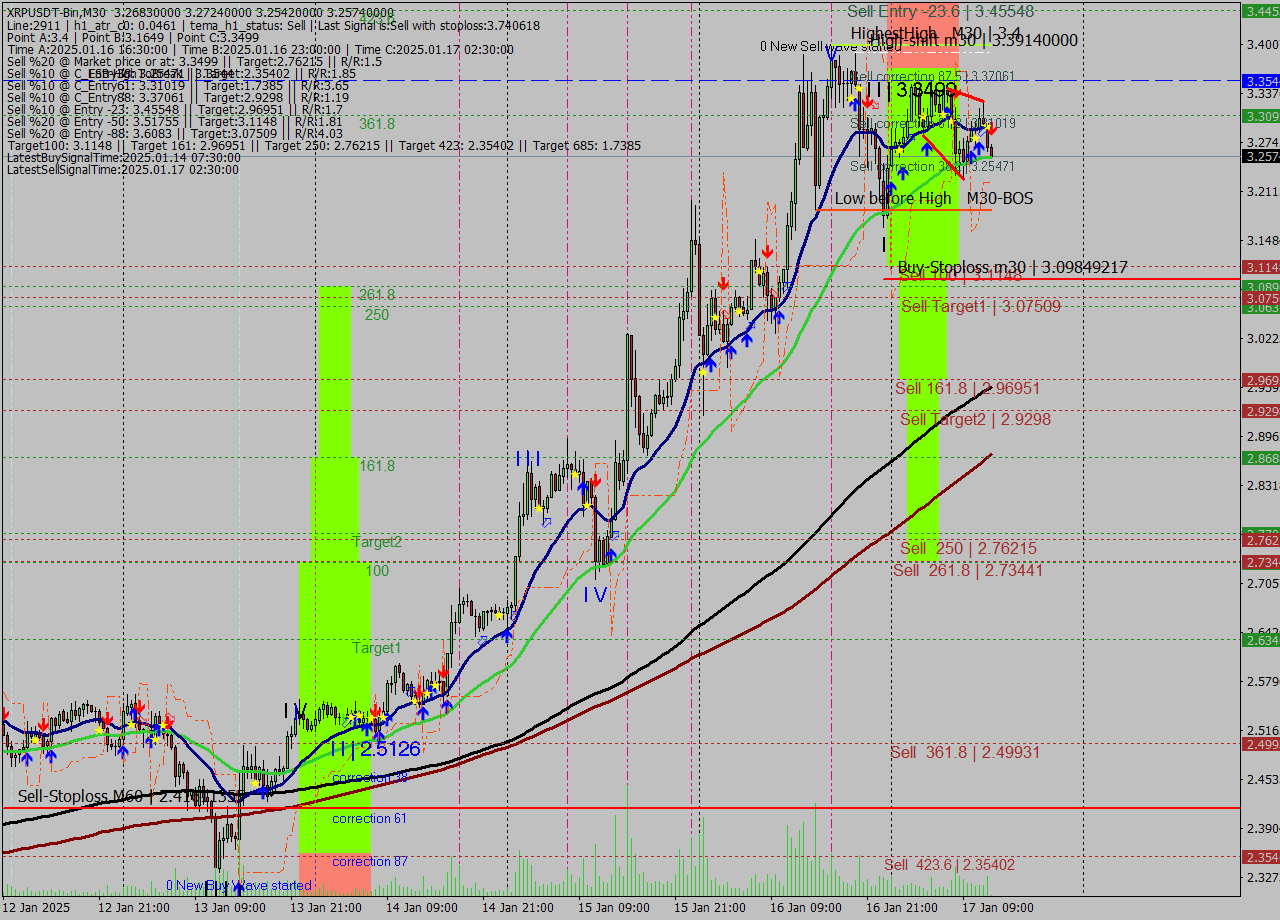Click the red 2.969 price axis tag
This screenshot has height=920, width=1280.
coord(1260,380)
